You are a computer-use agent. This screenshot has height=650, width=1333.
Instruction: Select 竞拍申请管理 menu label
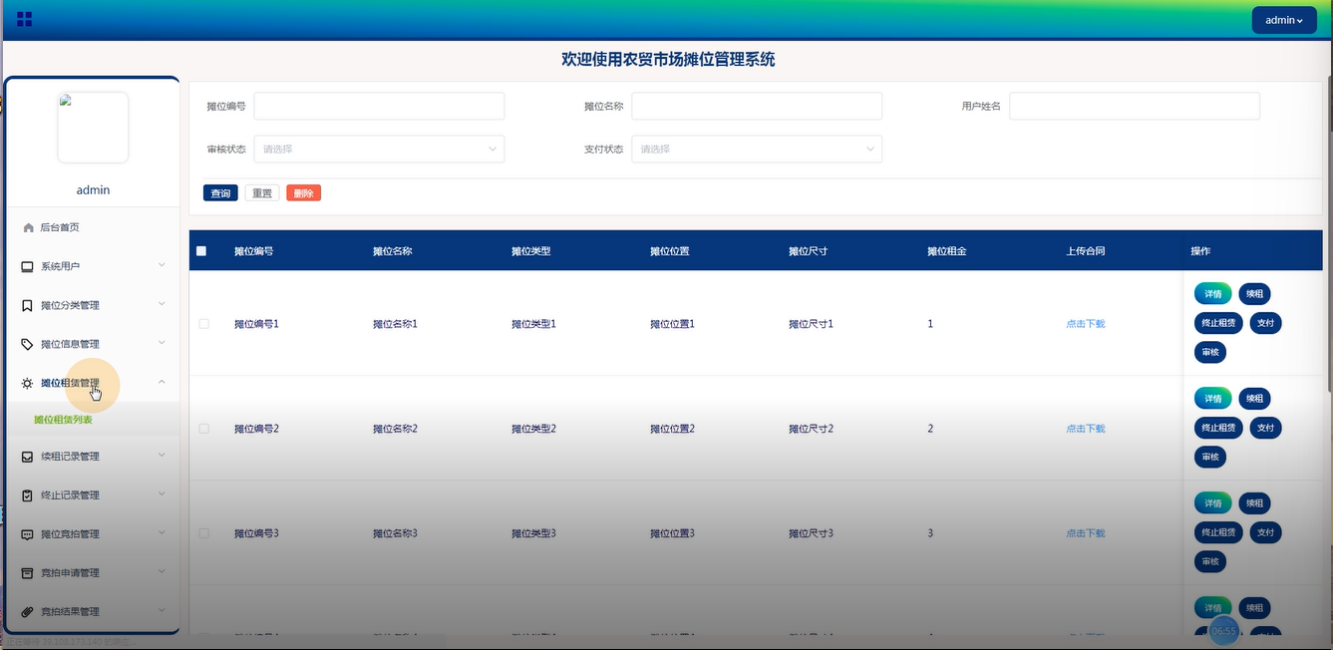tap(70, 574)
